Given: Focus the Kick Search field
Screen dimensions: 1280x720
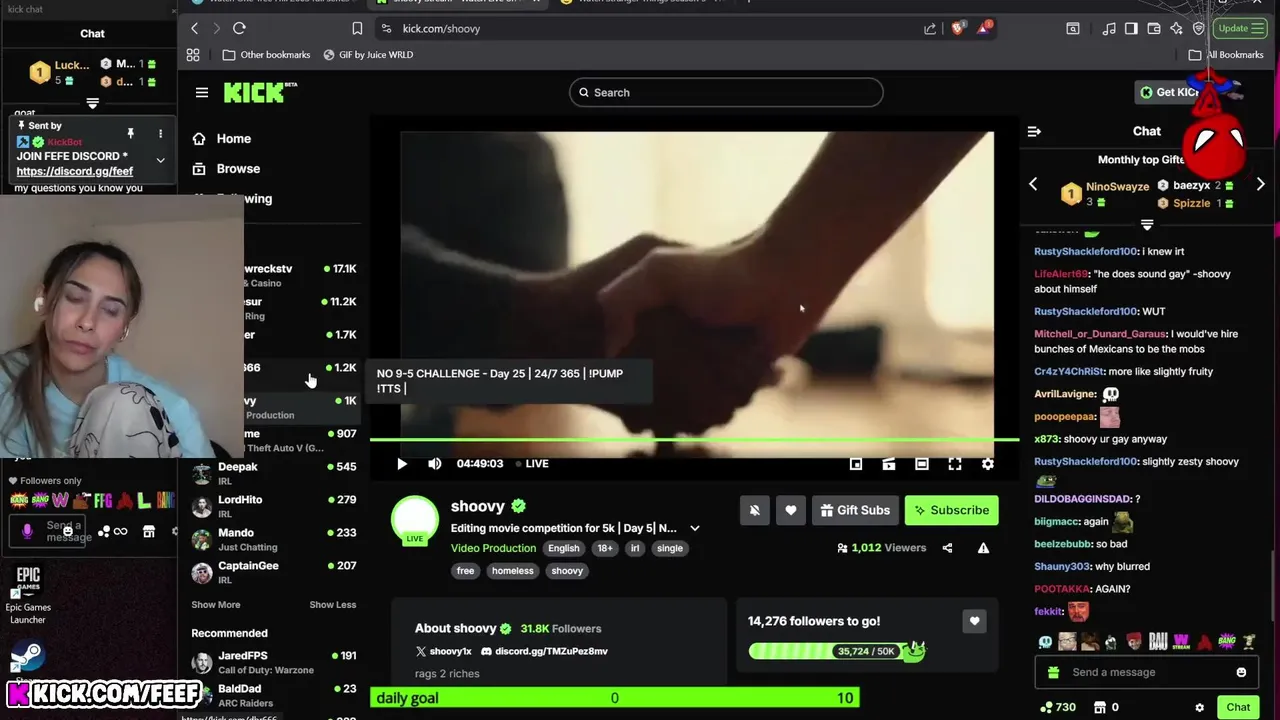Looking at the screenshot, I should (x=726, y=93).
